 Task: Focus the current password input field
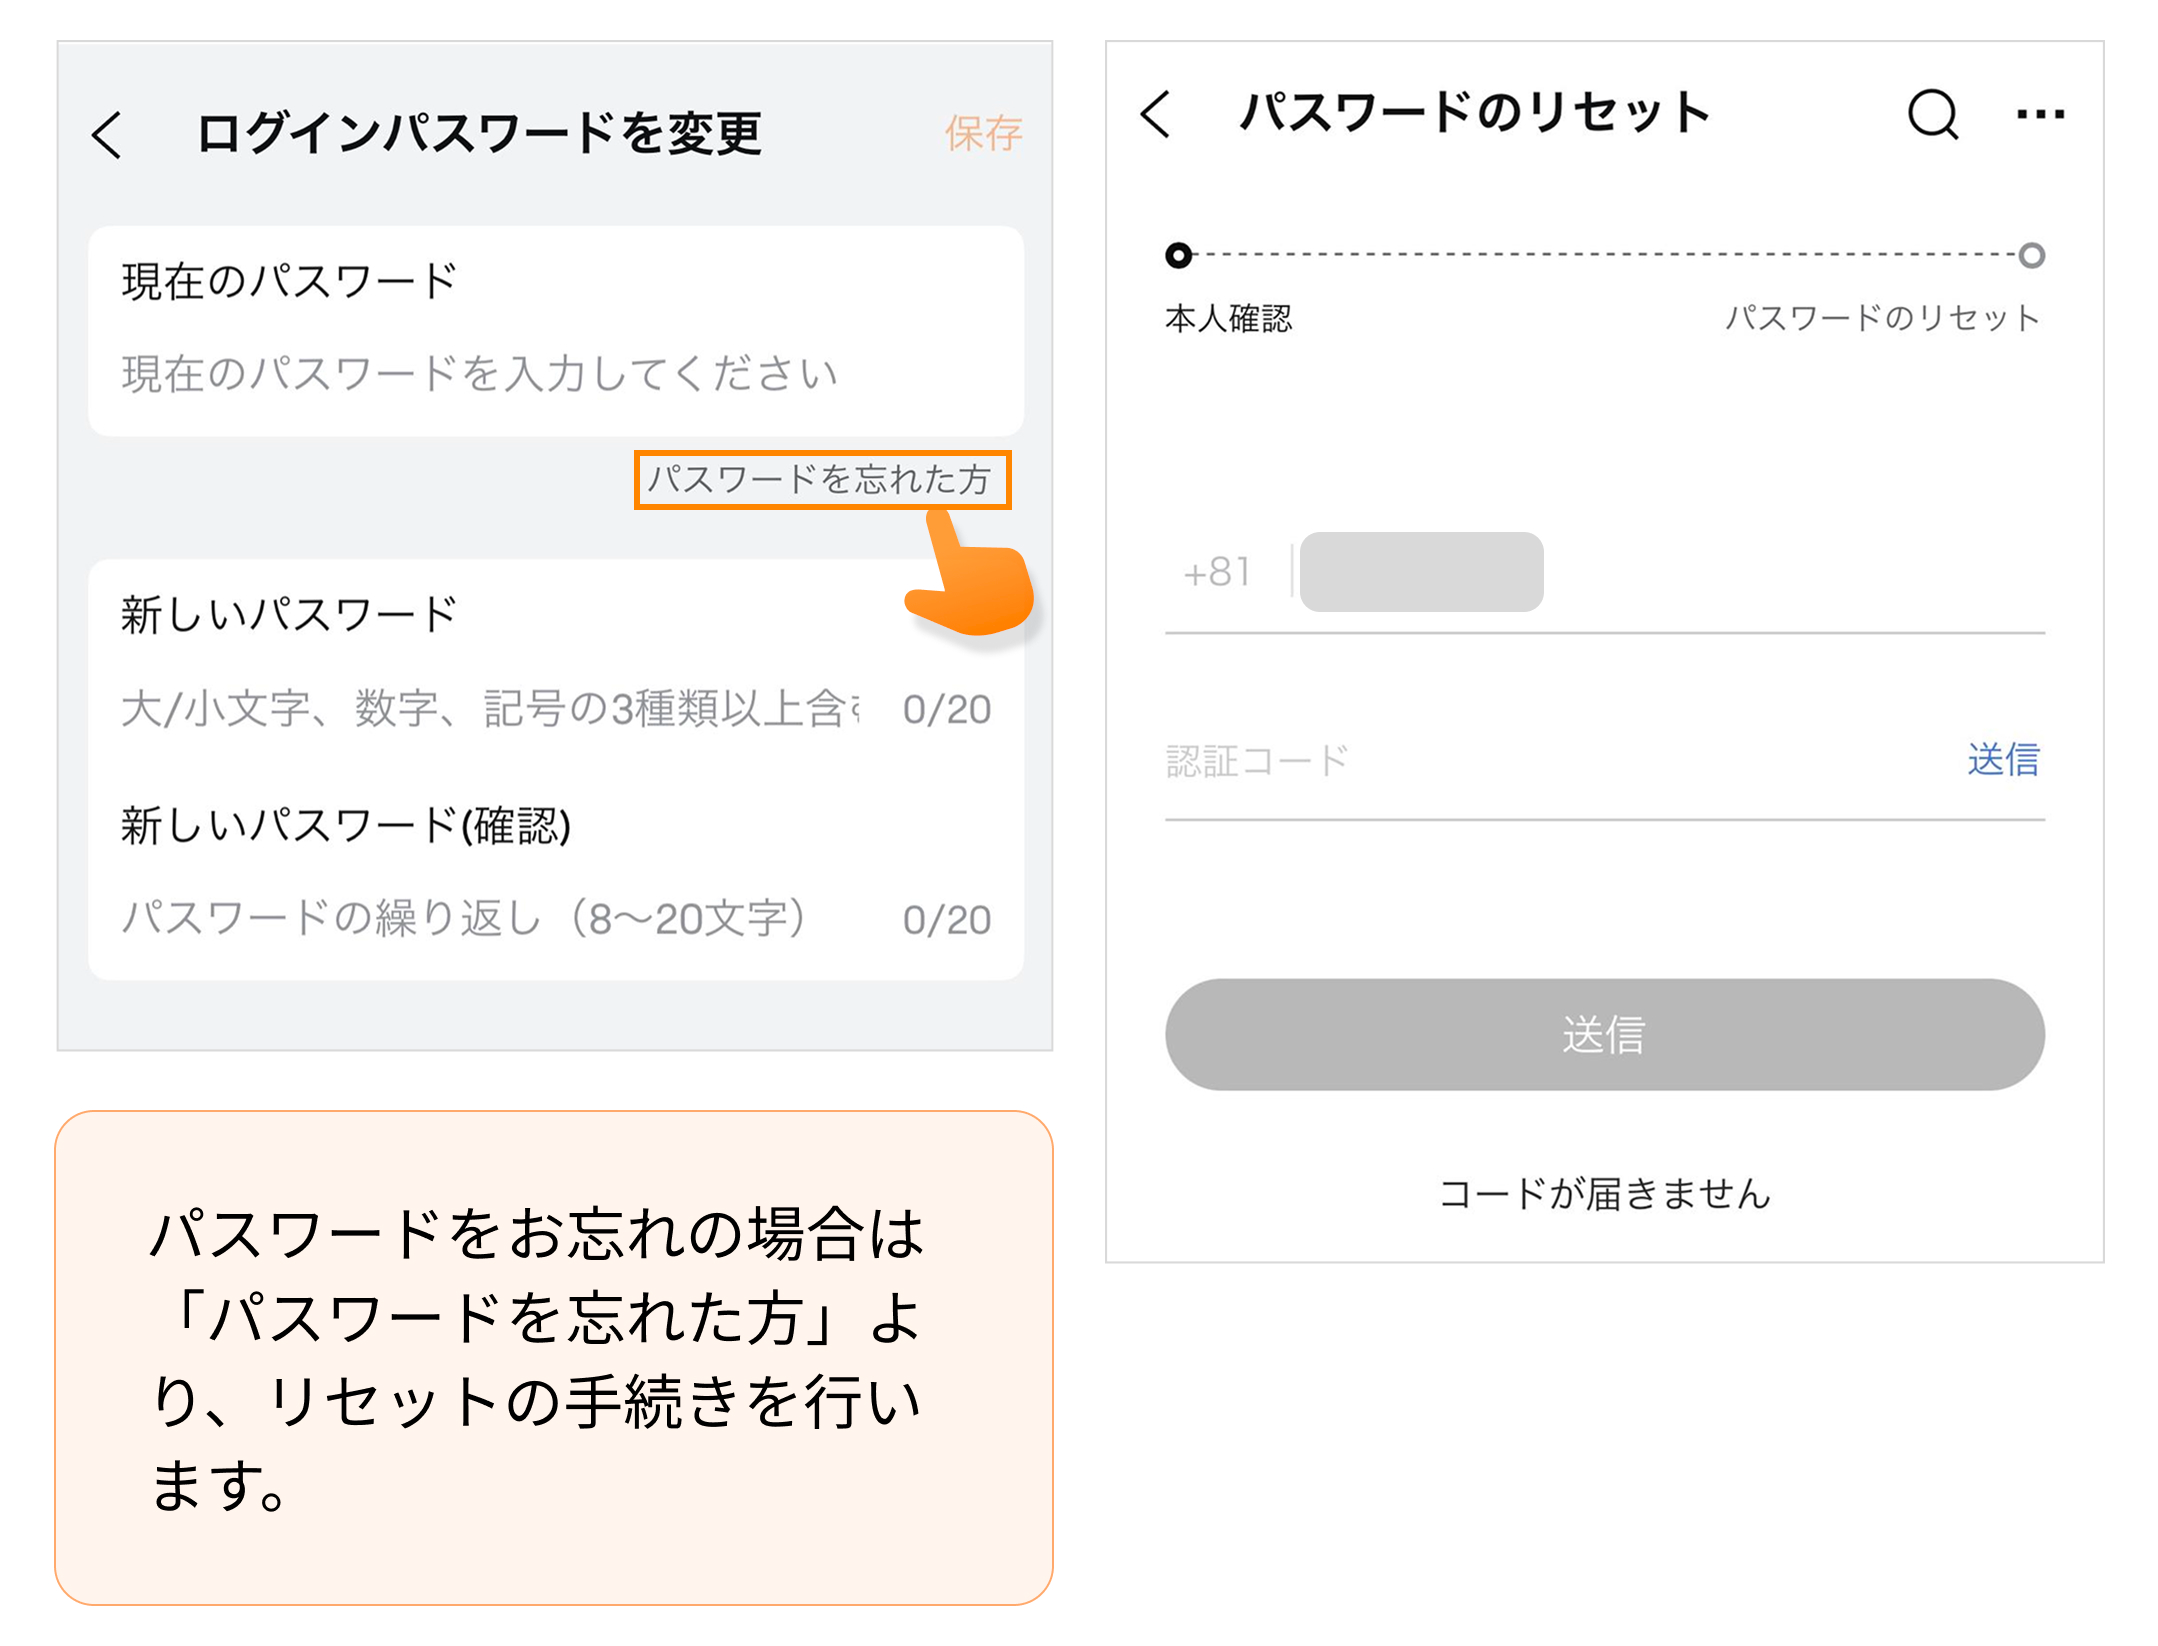click(x=480, y=374)
